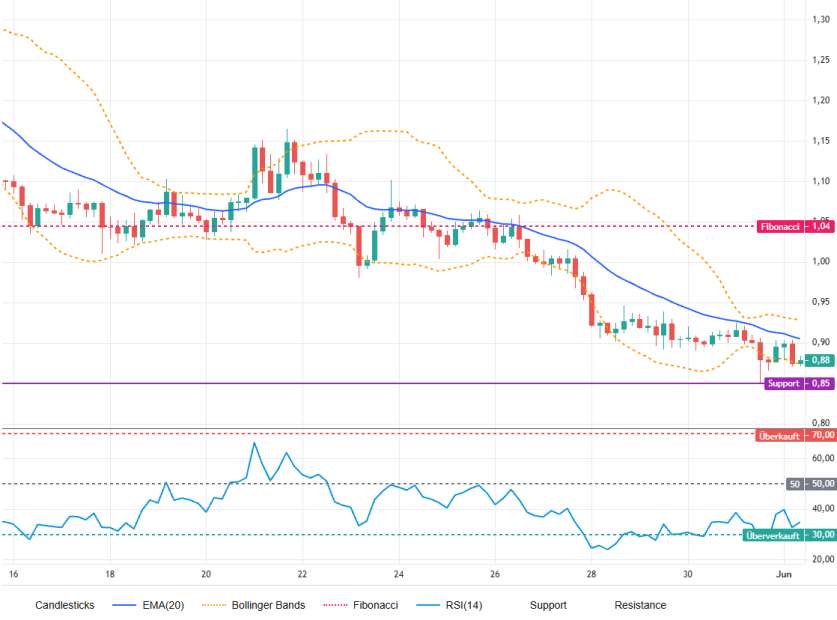Click the 0,80 price axis value
Image resolution: width=837 pixels, height=620 pixels.
pyautogui.click(x=821, y=423)
